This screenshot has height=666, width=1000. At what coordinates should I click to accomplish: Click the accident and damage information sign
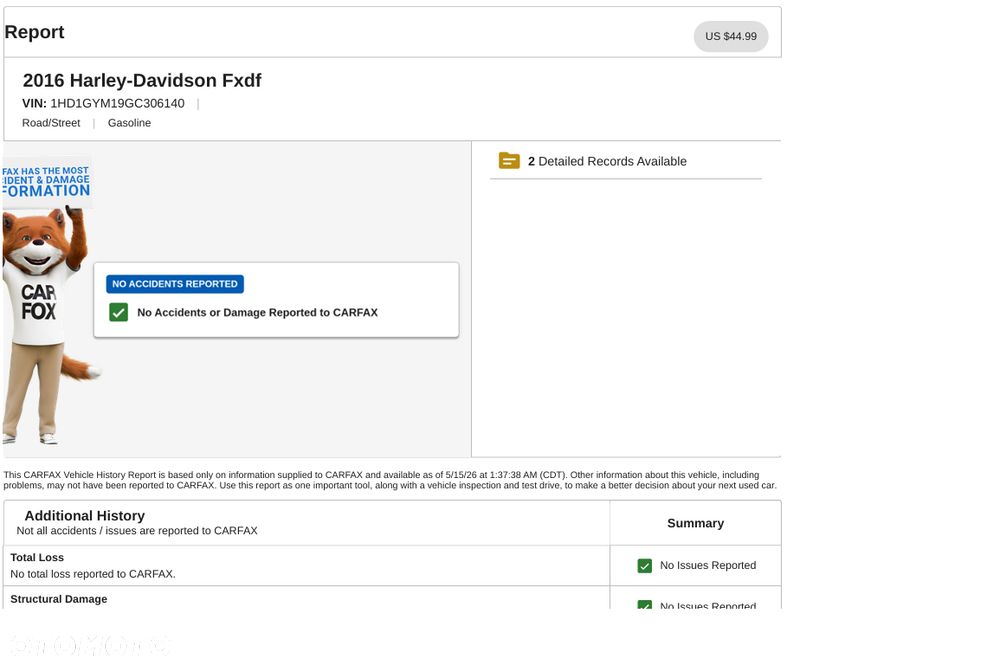[47, 182]
